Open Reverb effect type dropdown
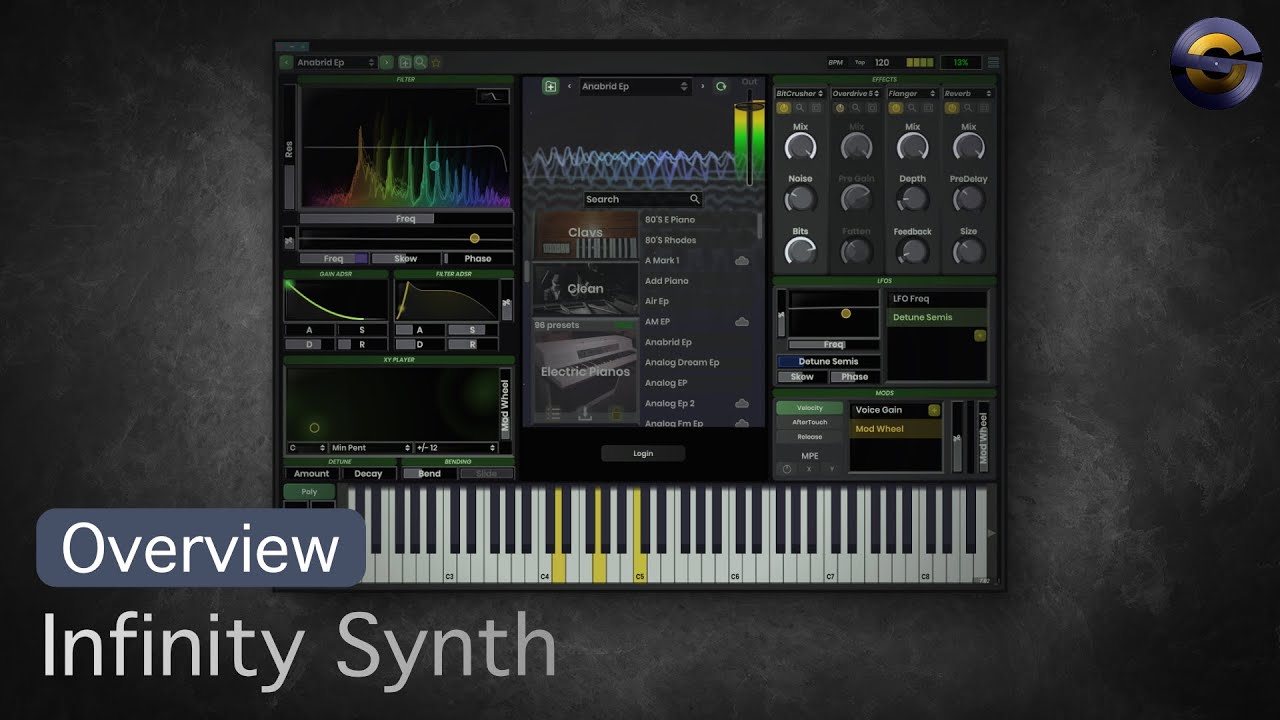 click(968, 94)
